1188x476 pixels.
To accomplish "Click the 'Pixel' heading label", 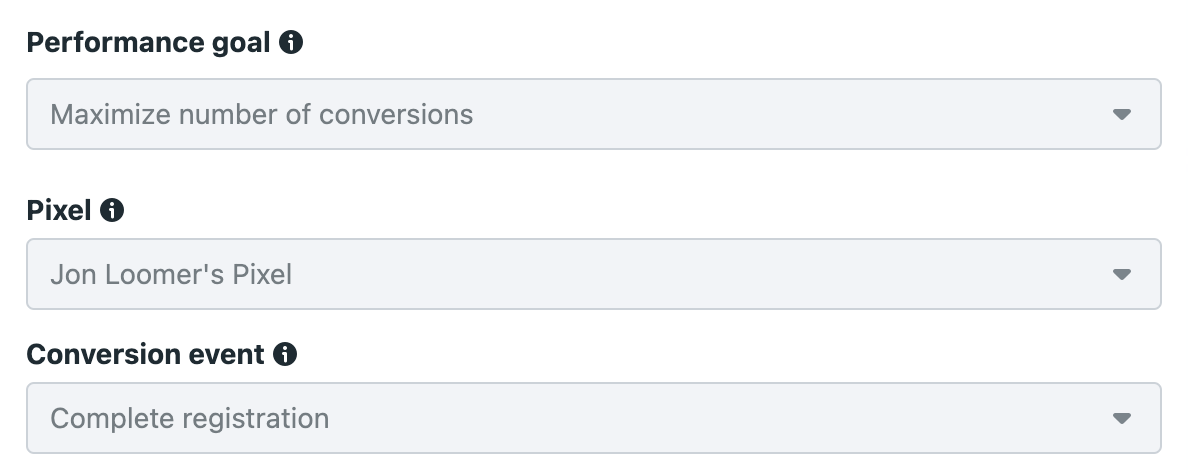I will (59, 210).
